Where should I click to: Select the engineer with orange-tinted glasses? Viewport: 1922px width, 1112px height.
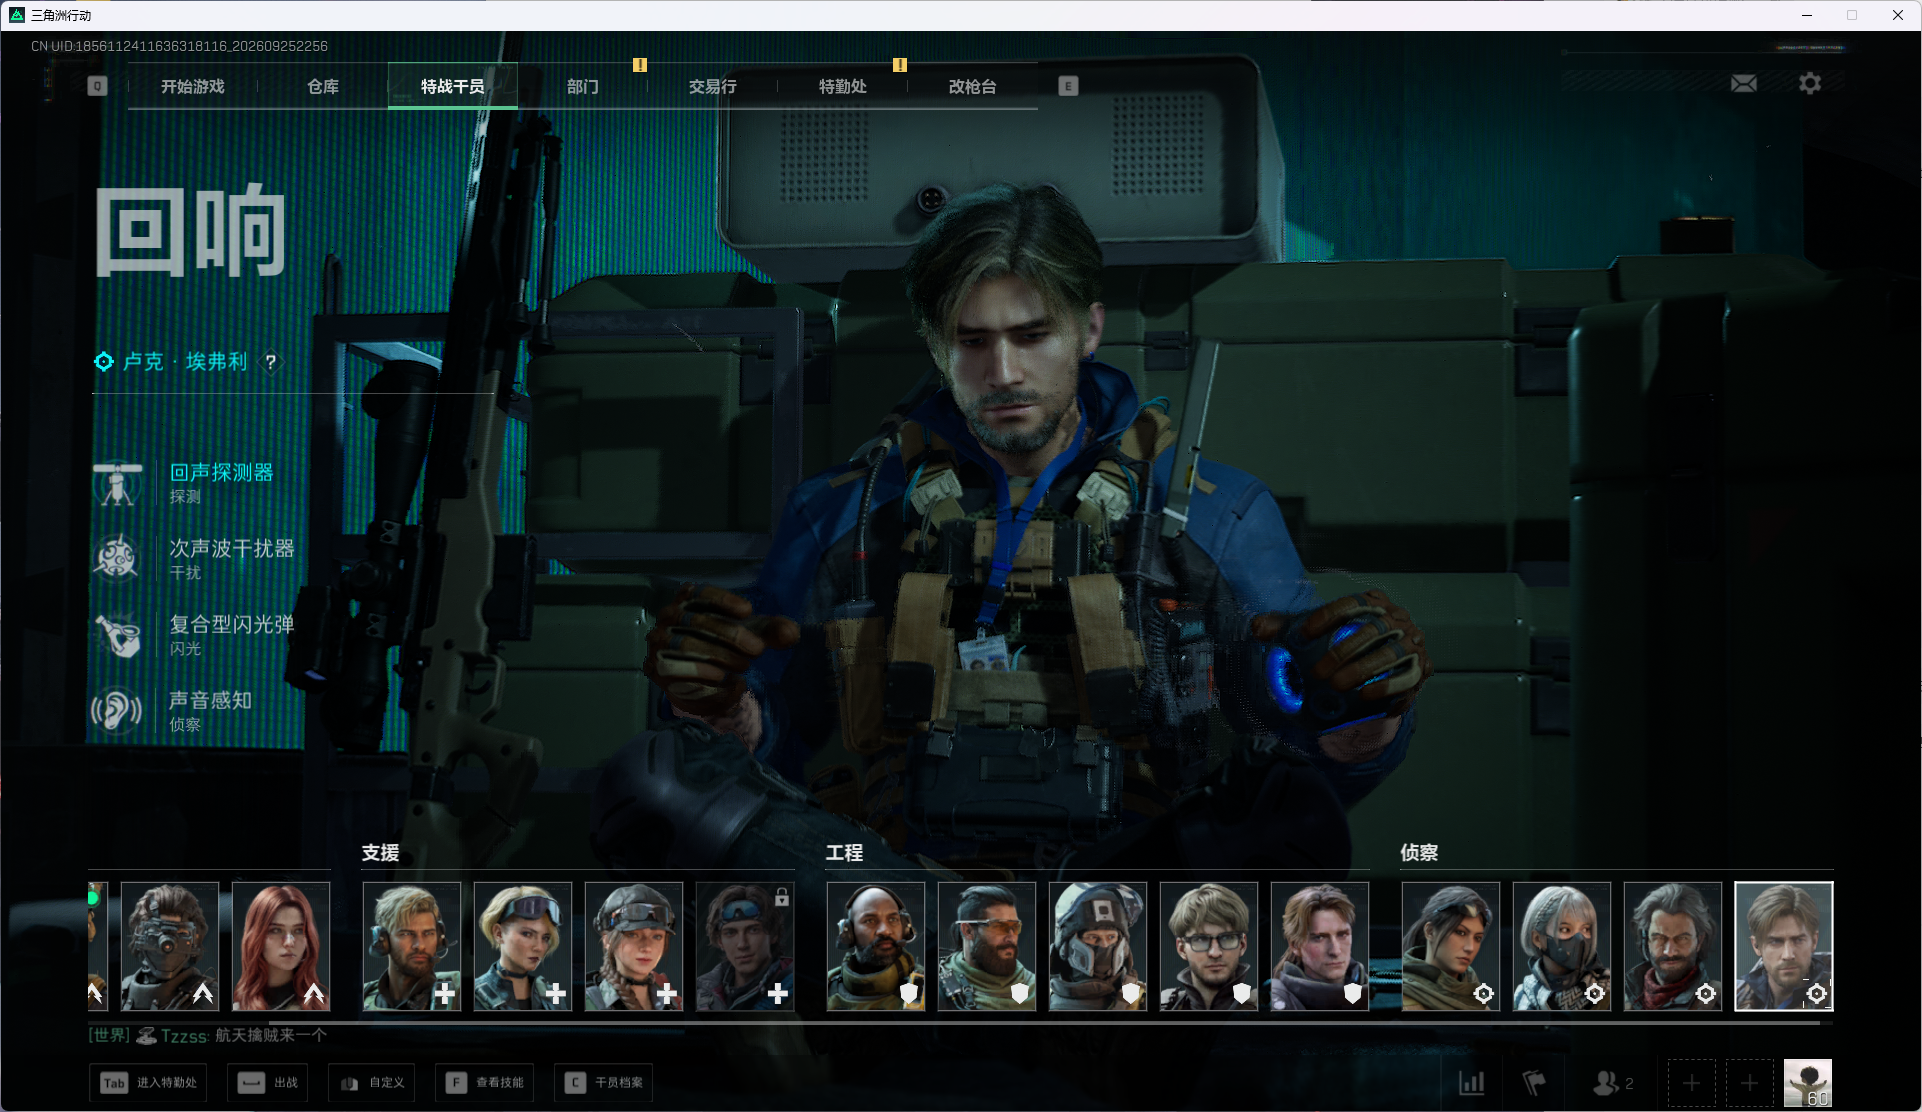tap(987, 946)
